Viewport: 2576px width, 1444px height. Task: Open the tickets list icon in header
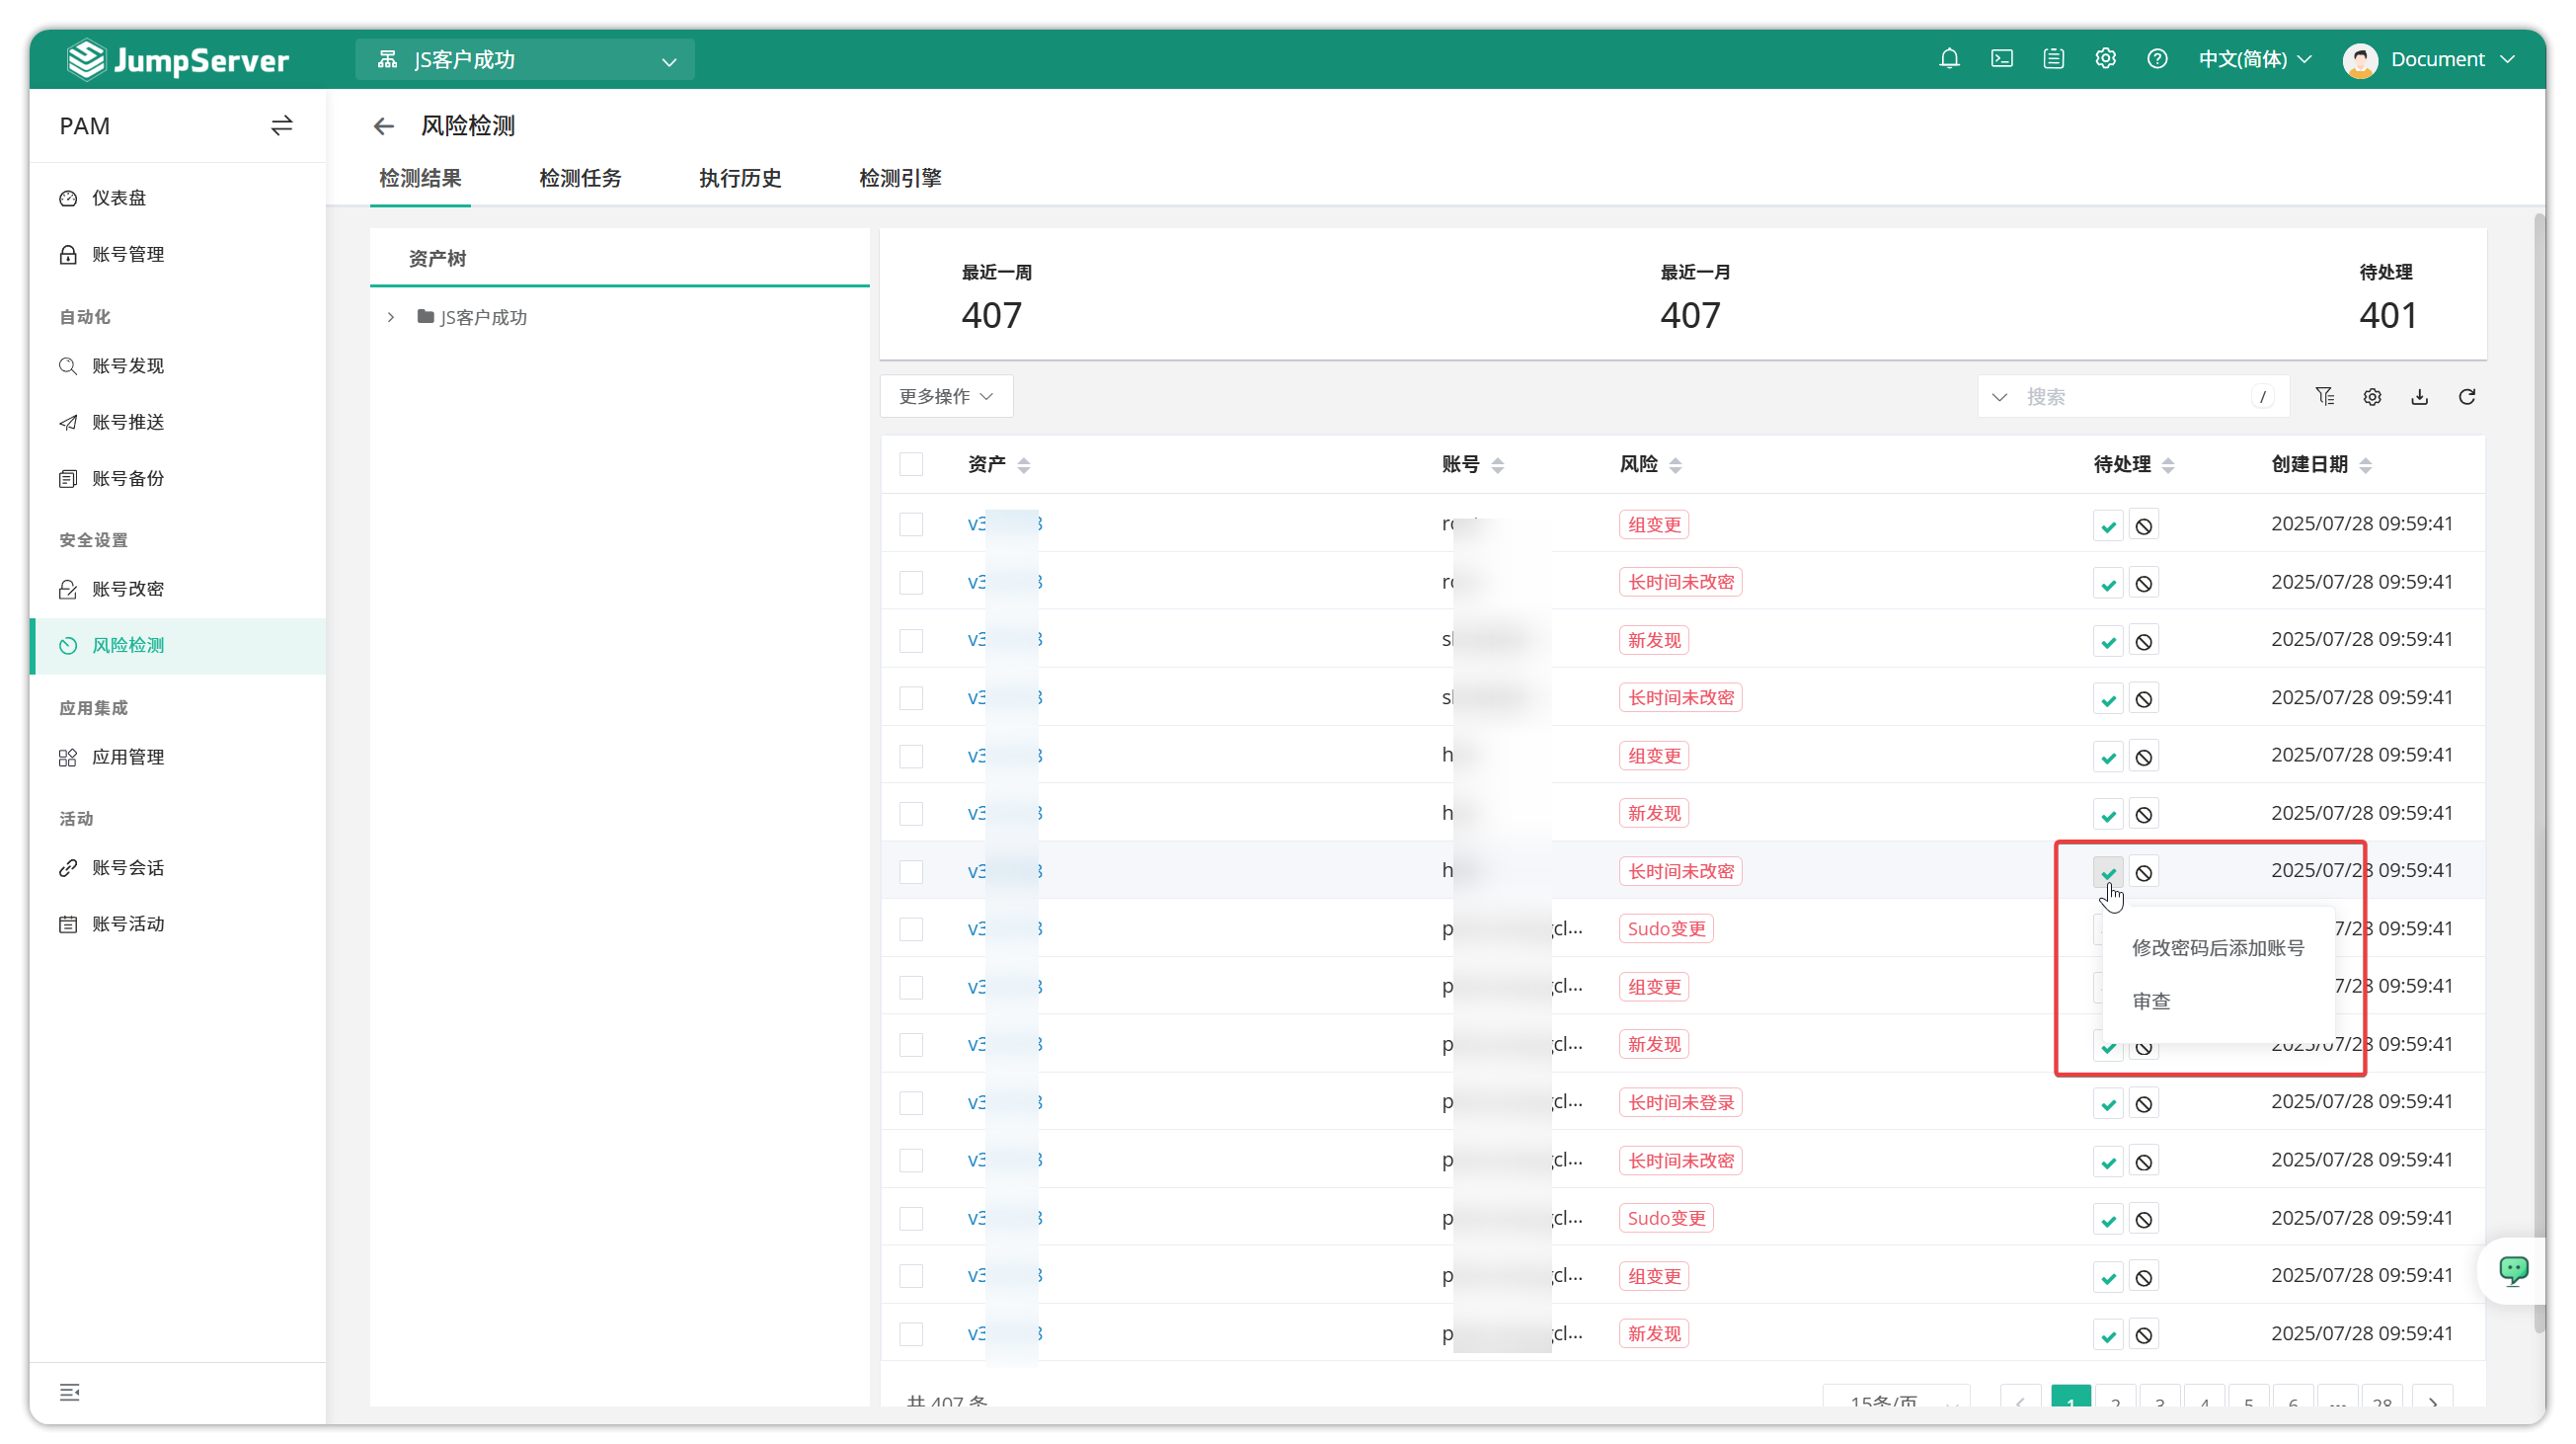(x=2054, y=59)
